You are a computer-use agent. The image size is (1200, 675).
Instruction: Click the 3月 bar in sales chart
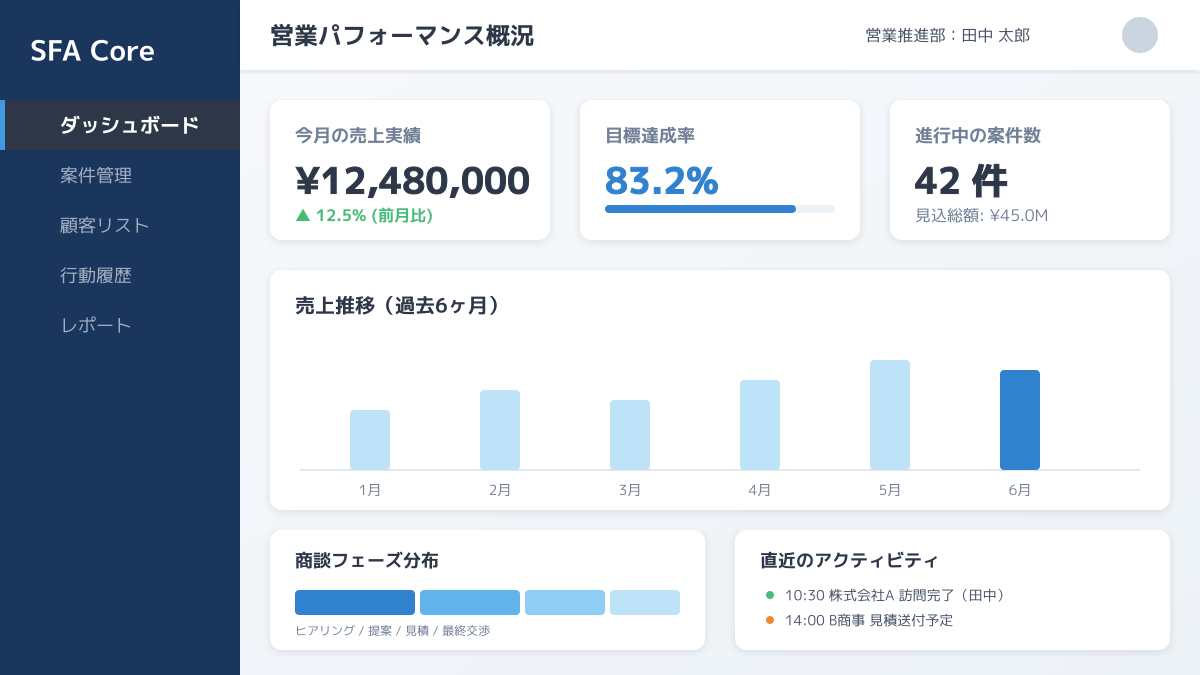coord(629,435)
